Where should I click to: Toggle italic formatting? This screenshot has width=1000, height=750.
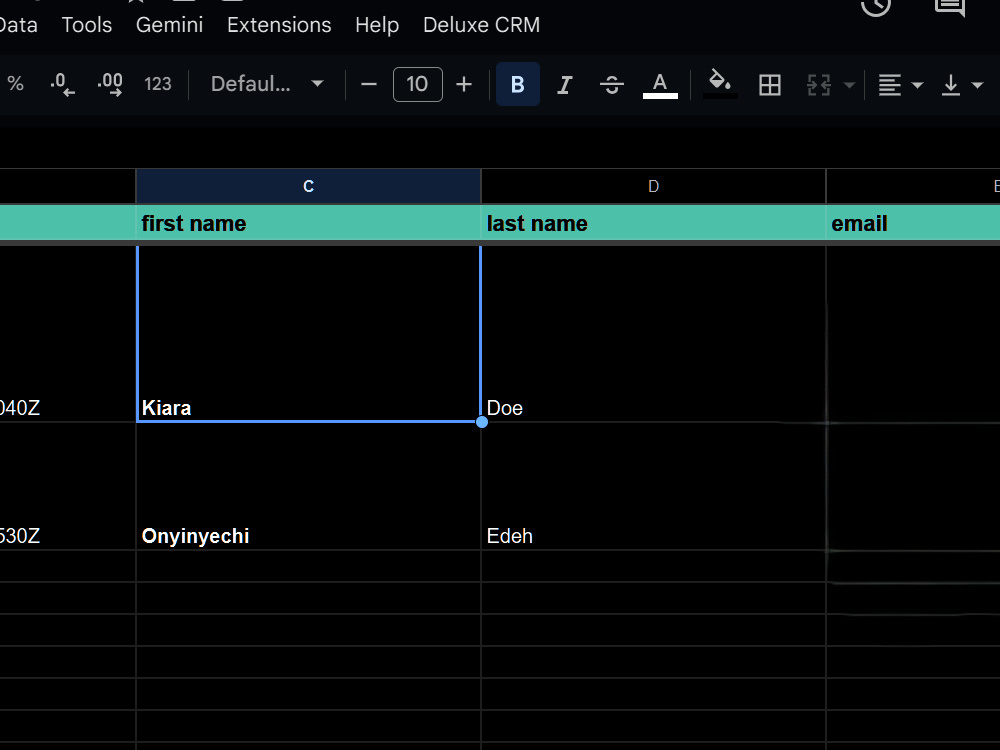564,84
